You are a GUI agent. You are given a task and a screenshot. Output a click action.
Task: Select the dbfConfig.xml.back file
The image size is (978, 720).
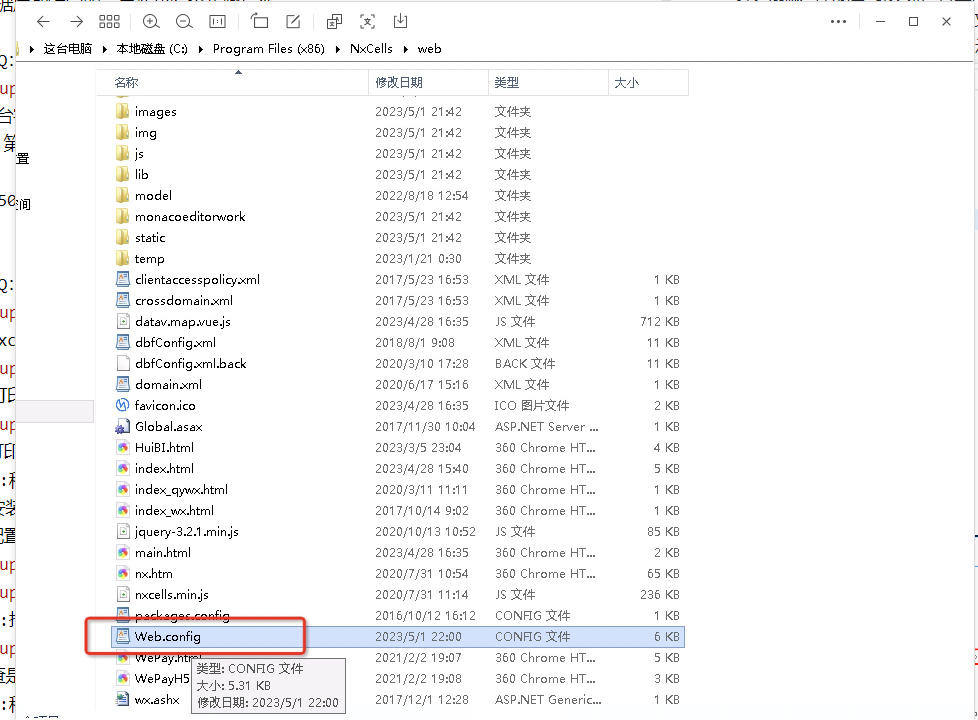pos(190,363)
